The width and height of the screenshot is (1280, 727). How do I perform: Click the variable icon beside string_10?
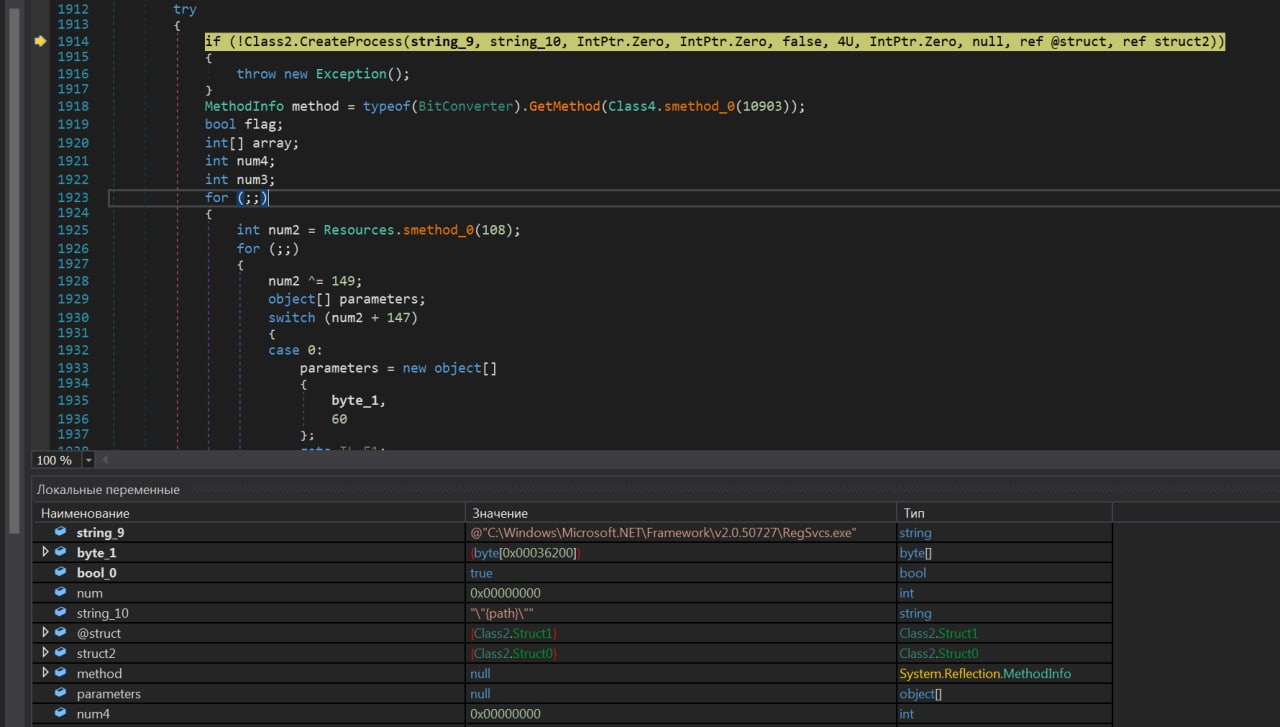[60, 613]
